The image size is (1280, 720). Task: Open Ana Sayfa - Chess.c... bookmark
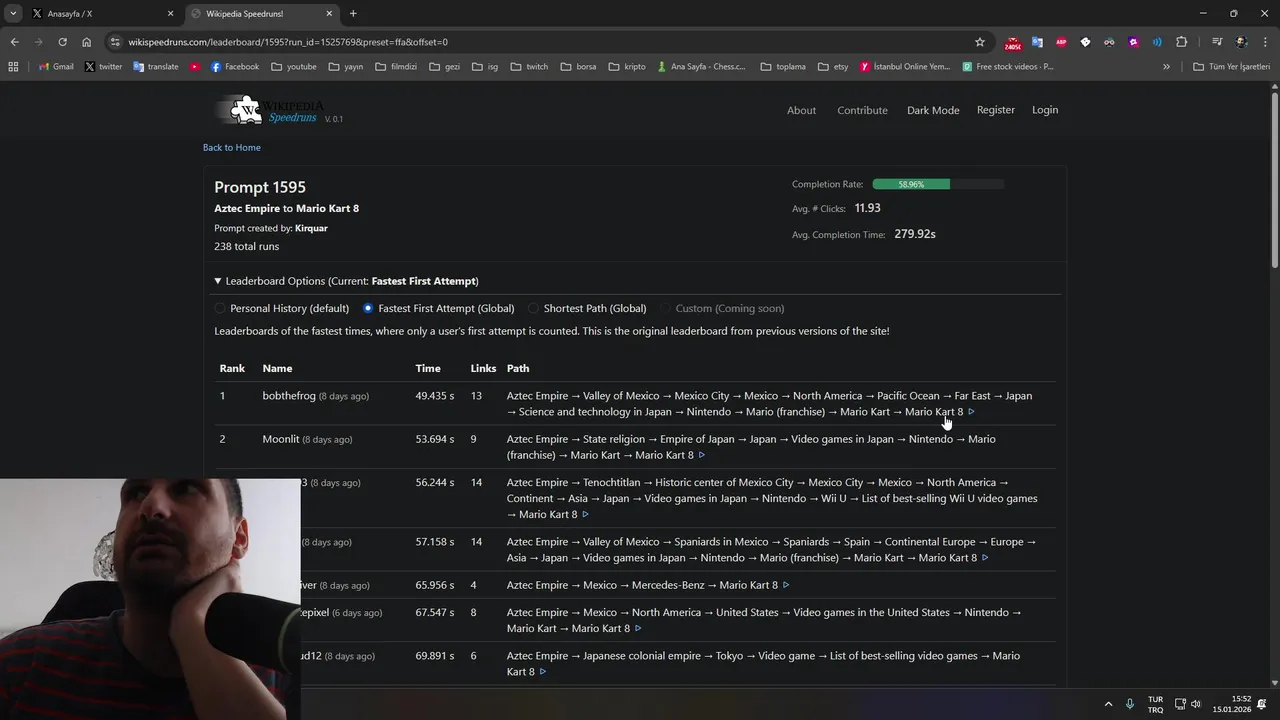click(702, 67)
